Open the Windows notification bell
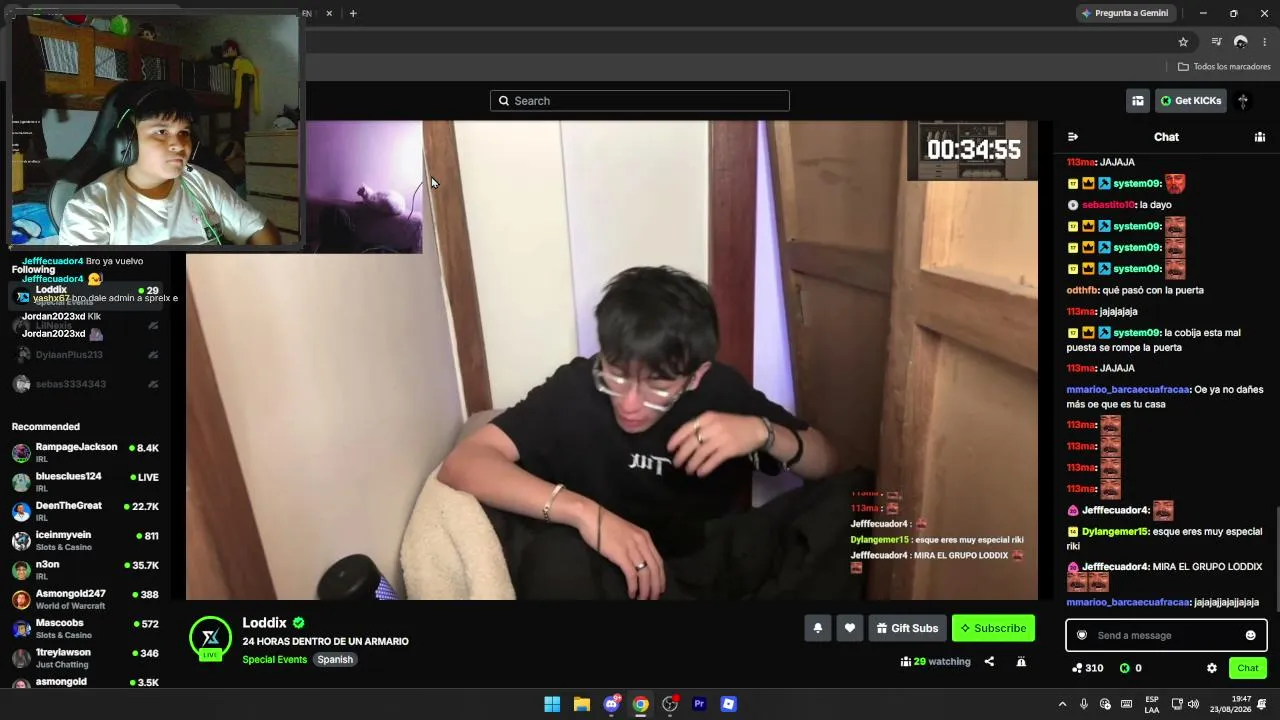This screenshot has height=720, width=1280. 1262,704
